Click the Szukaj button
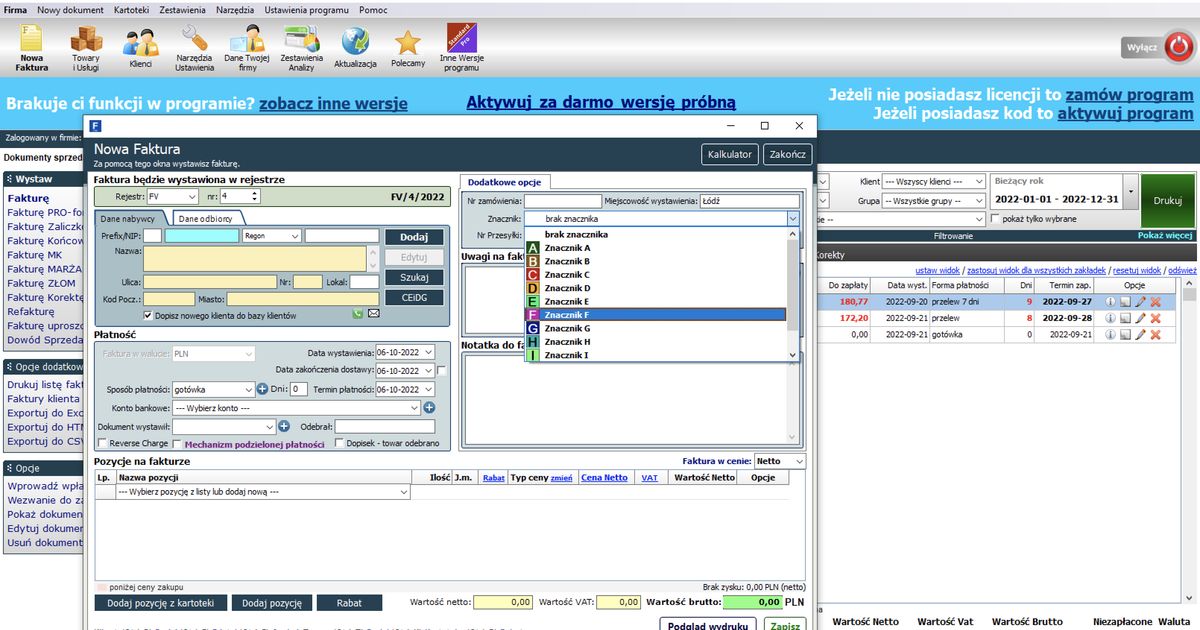Viewport: 1200px width, 630px height. (x=414, y=277)
